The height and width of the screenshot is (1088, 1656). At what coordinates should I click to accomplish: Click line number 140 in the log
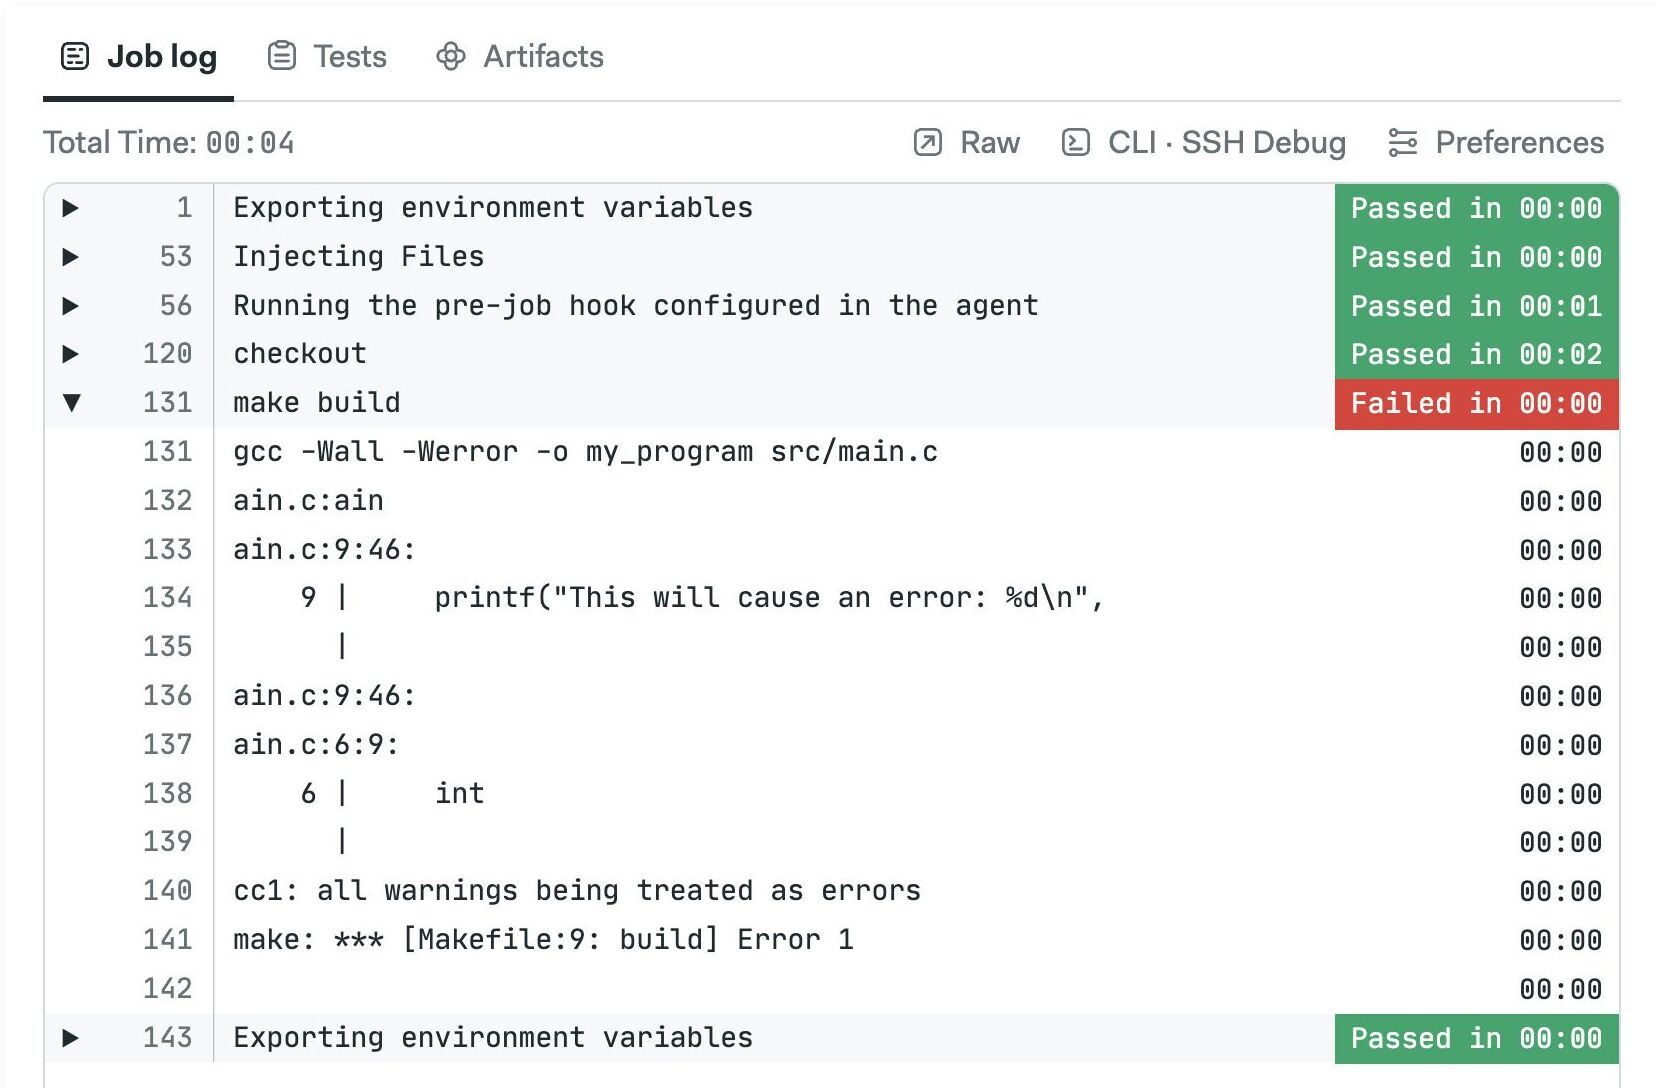(167, 890)
